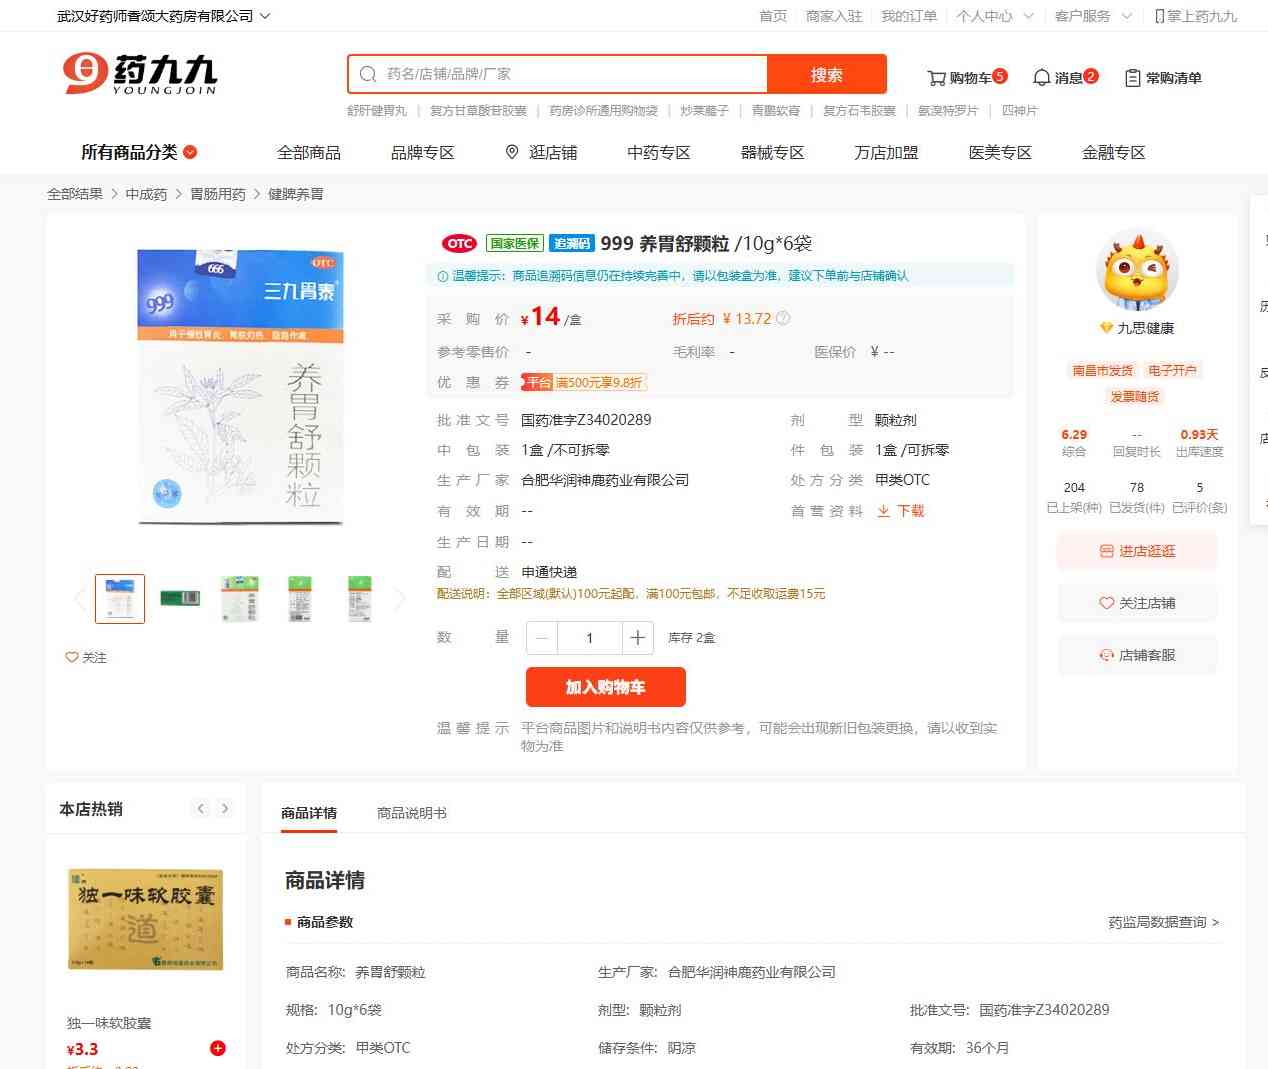Download the first-sale documents
The width and height of the screenshot is (1268, 1069).
tap(901, 511)
